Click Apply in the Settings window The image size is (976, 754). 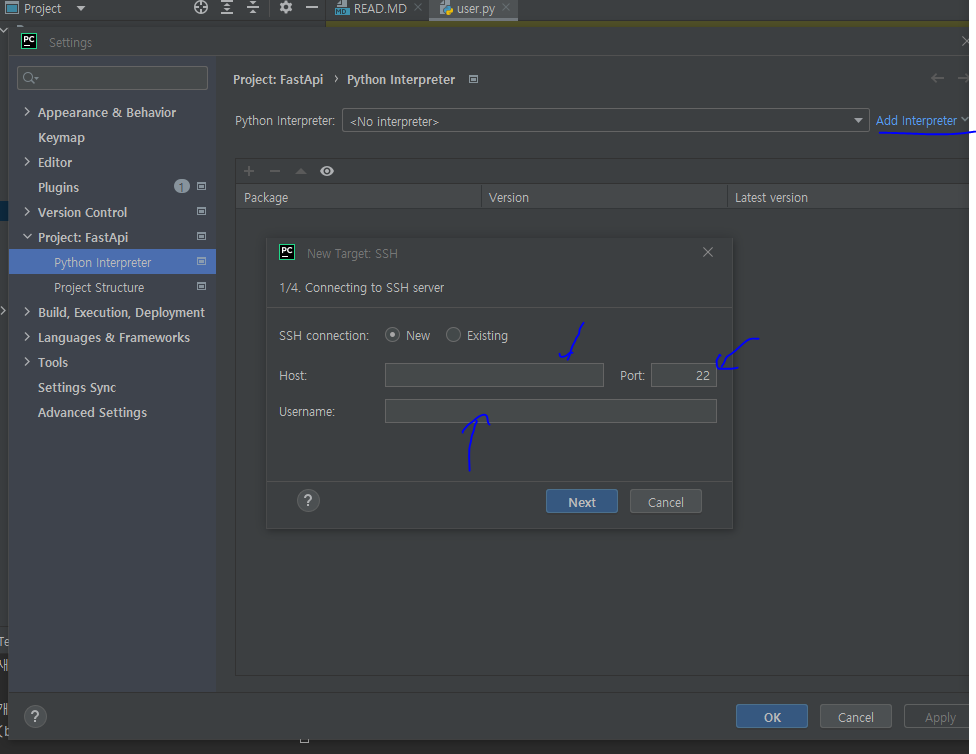[939, 717]
